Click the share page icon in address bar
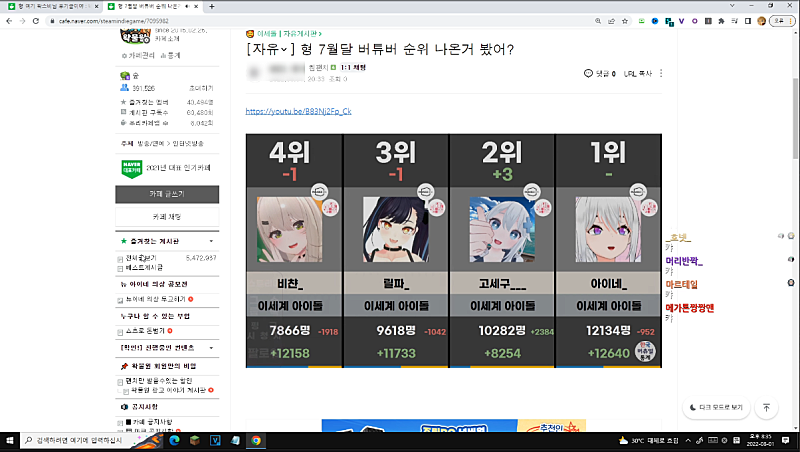This screenshot has width=800, height=452. pyautogui.click(x=611, y=21)
